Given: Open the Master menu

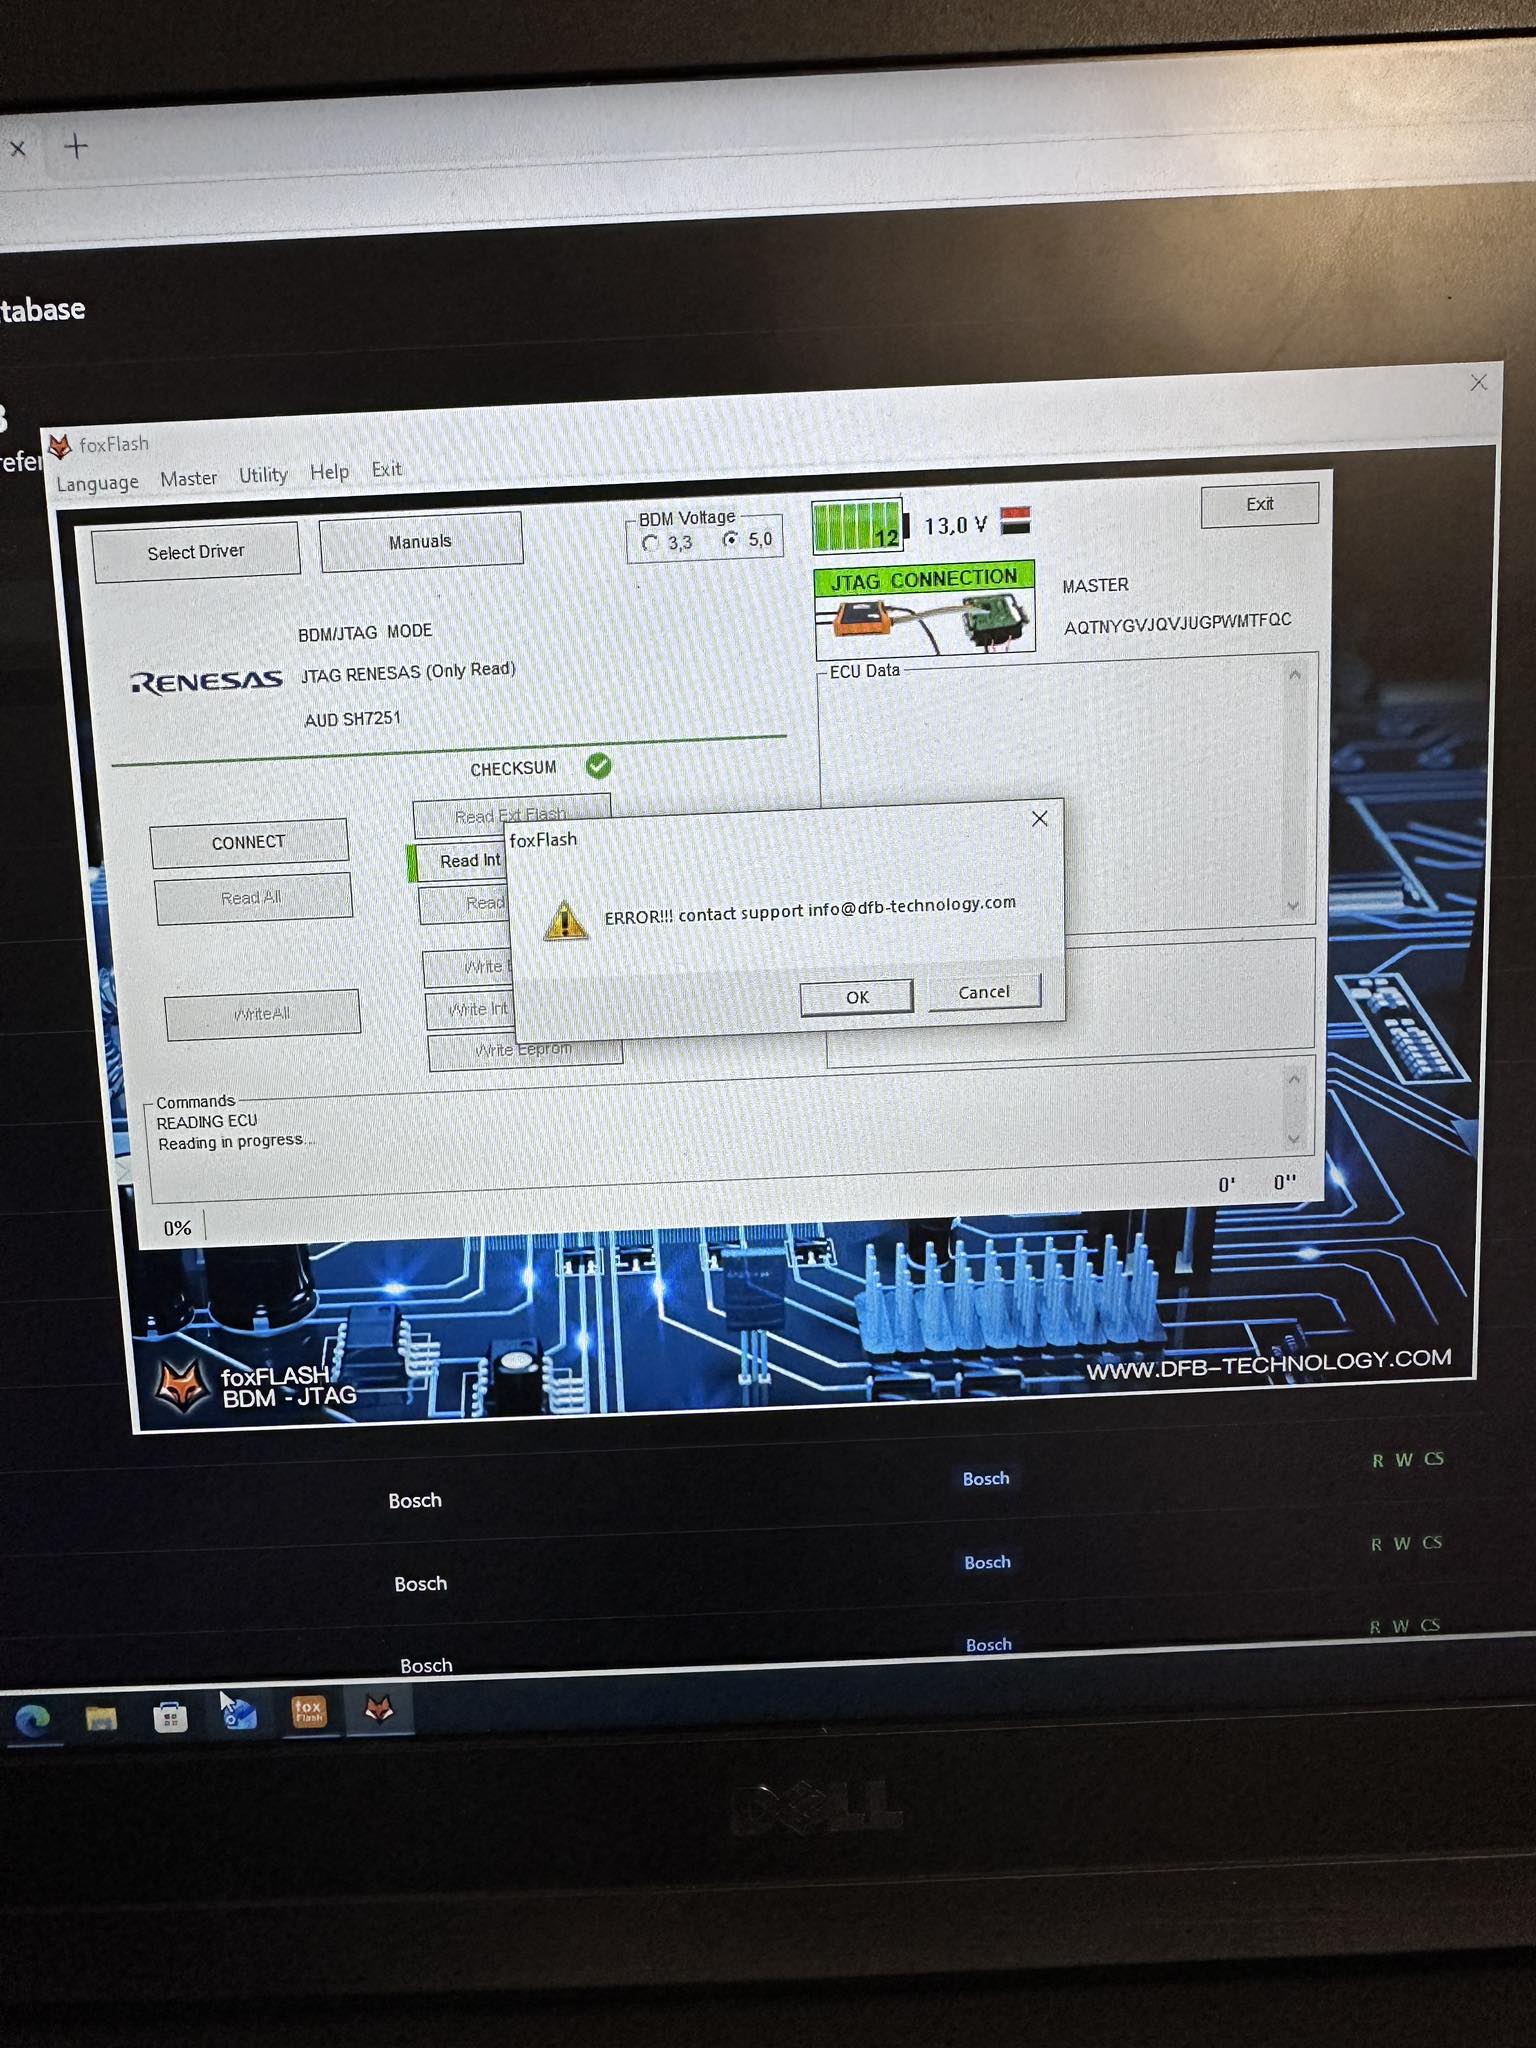Looking at the screenshot, I should coord(188,479).
